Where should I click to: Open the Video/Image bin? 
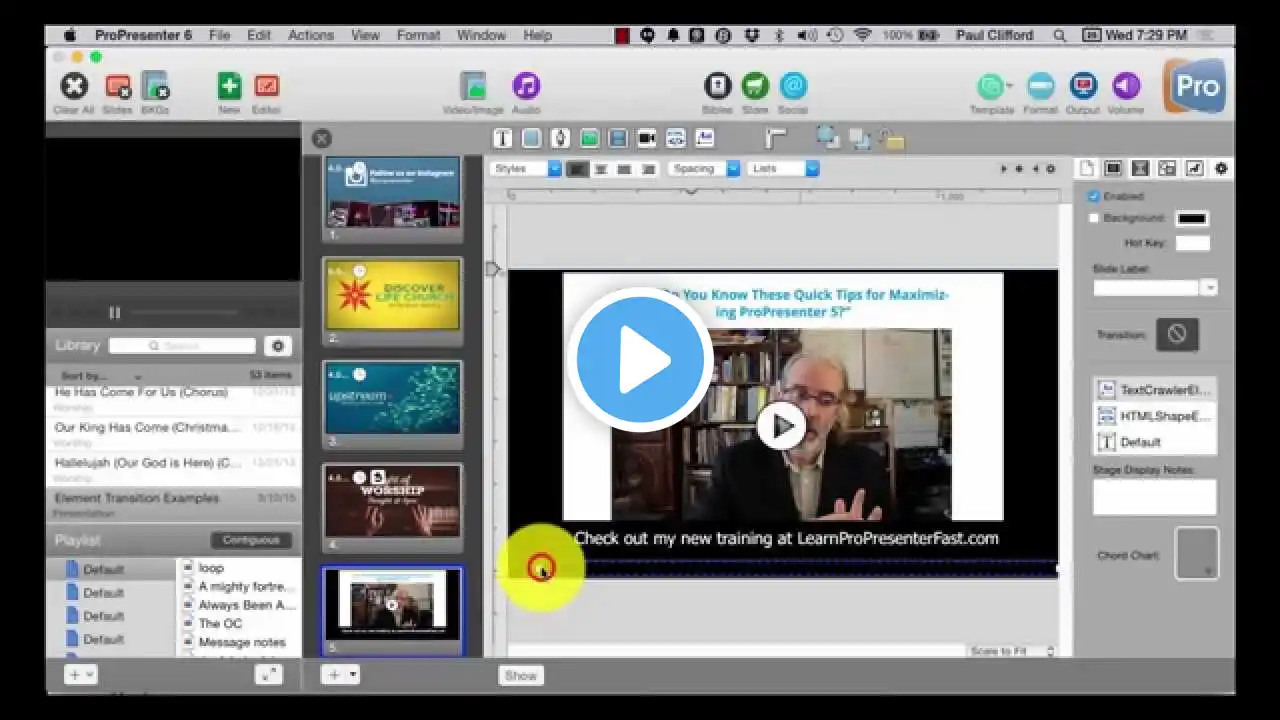(473, 87)
